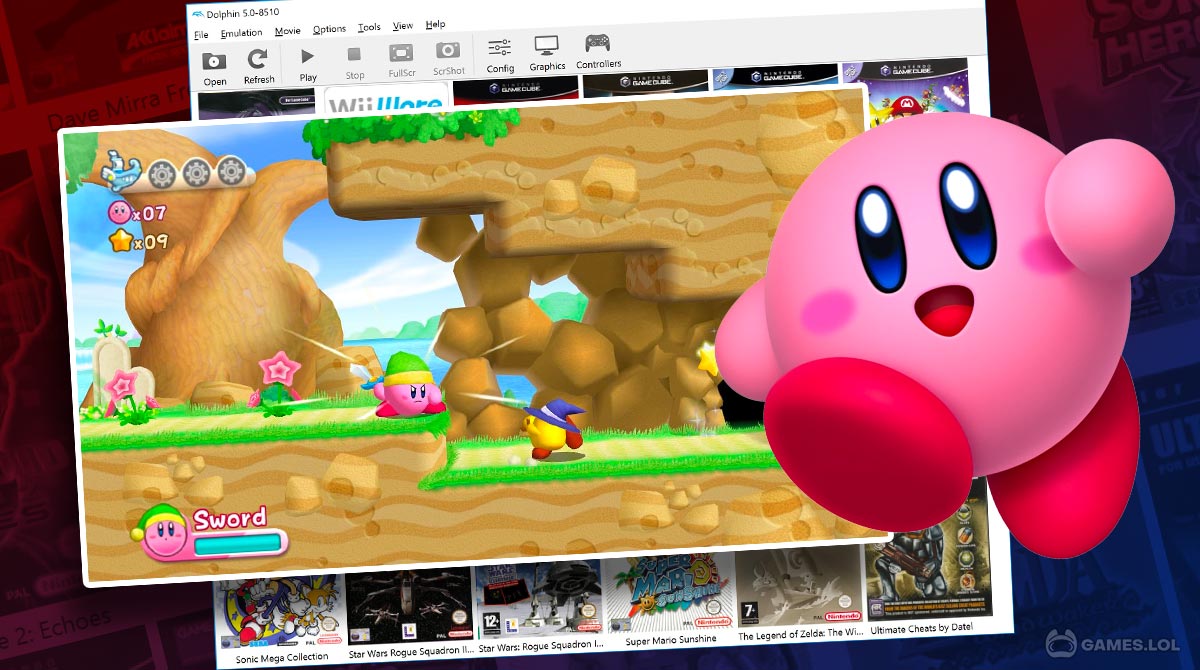Open the Options menu

pyautogui.click(x=329, y=30)
